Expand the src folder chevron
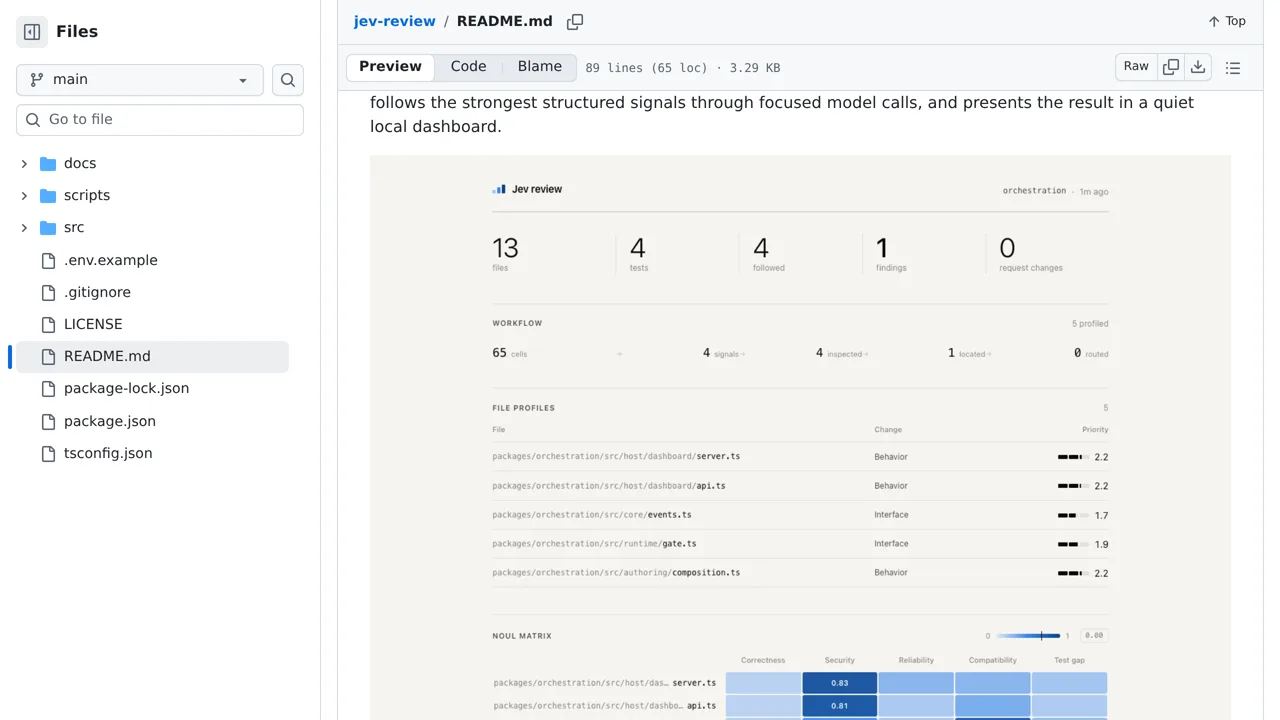Viewport: 1280px width, 720px height. 24,228
